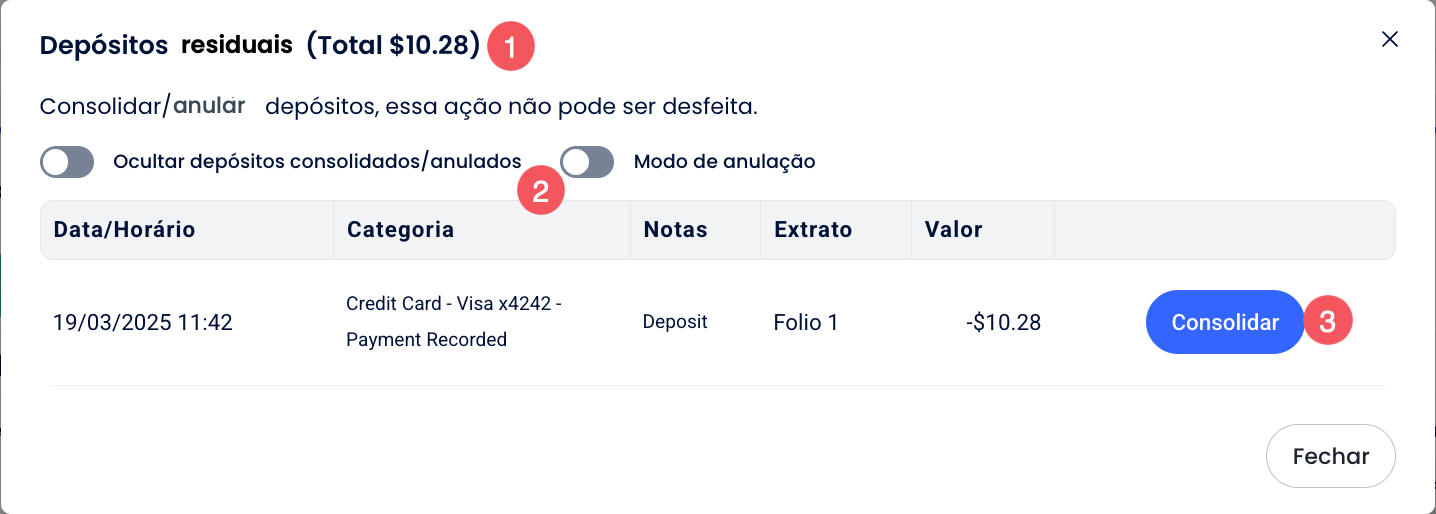This screenshot has width=1436, height=514.
Task: Click the Fechar button
Action: click(x=1330, y=456)
